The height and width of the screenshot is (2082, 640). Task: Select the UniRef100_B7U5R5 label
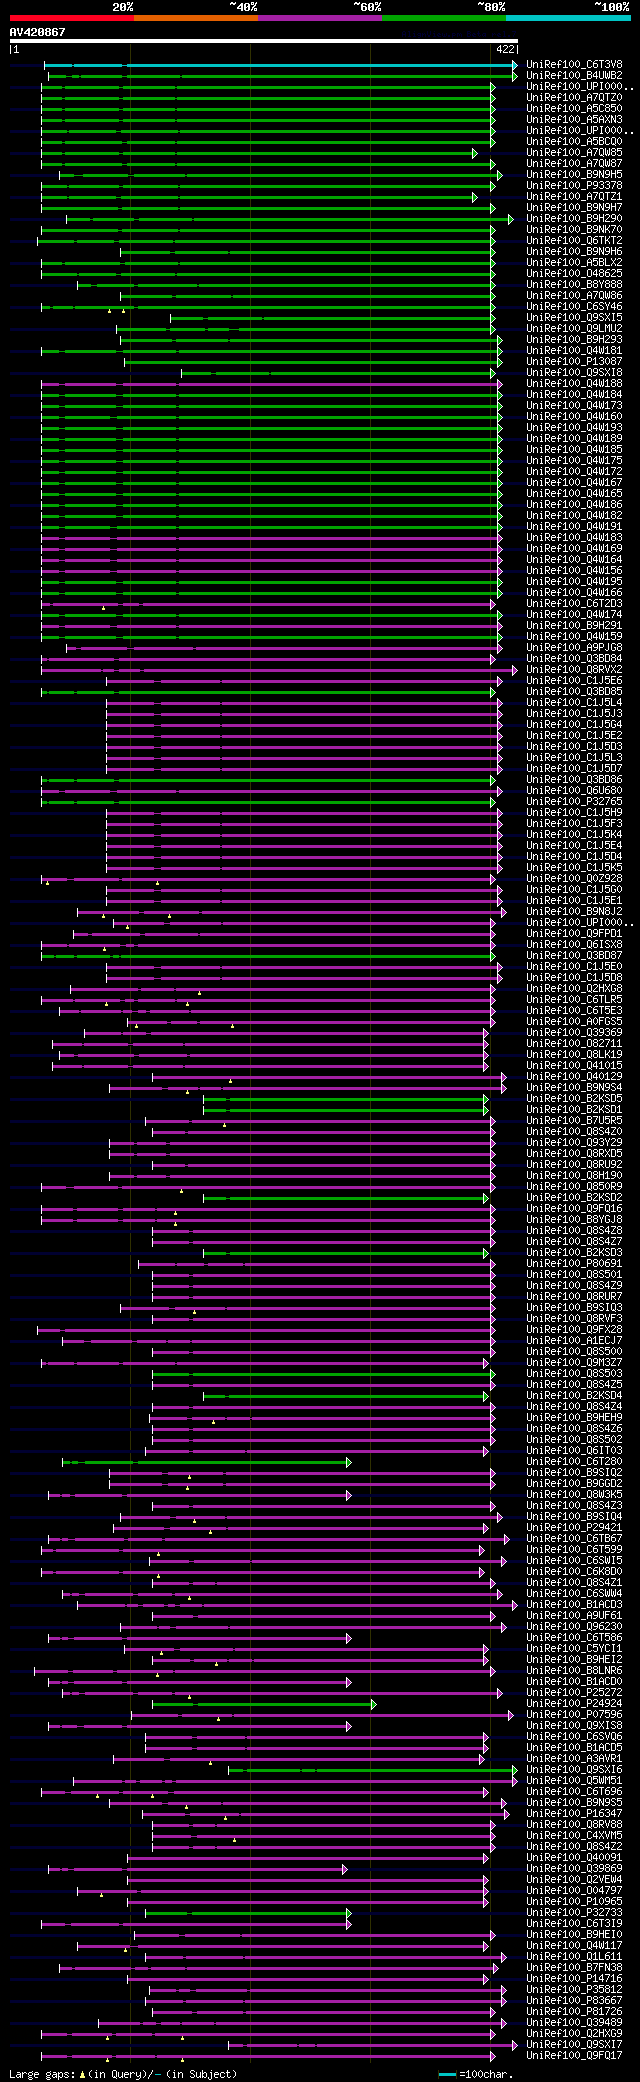(x=574, y=1121)
